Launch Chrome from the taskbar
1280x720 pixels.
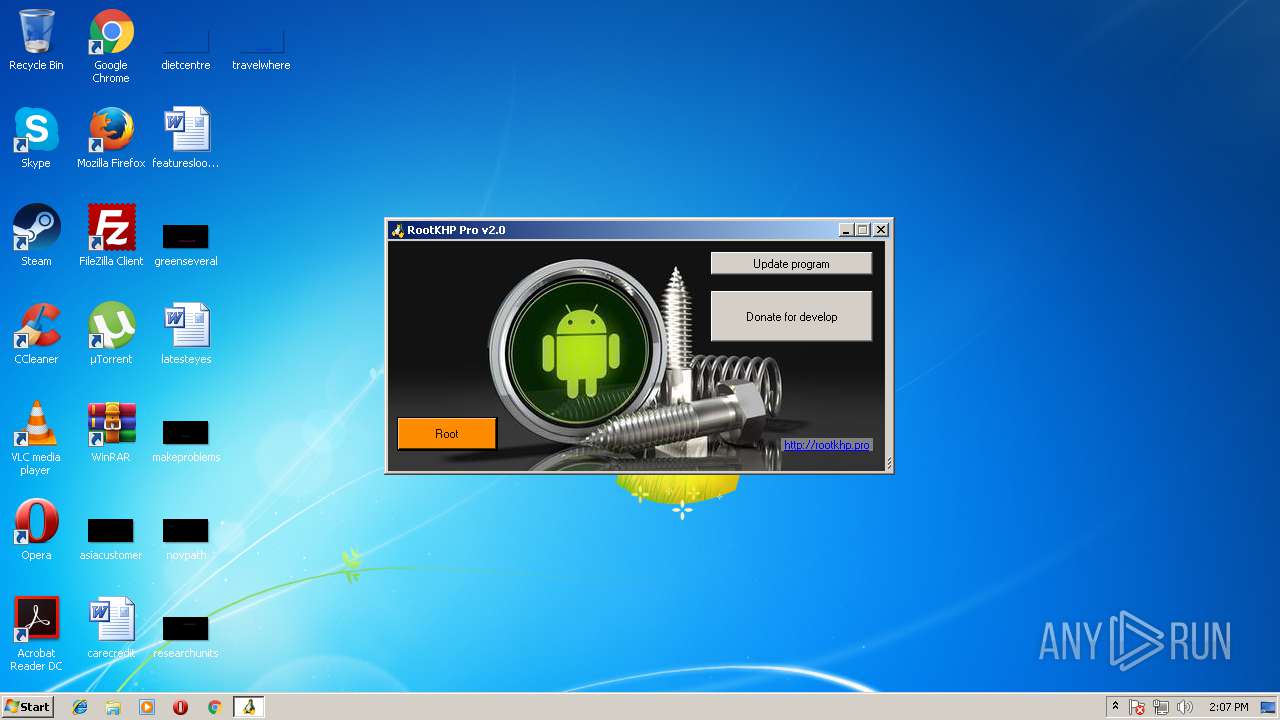click(x=214, y=707)
